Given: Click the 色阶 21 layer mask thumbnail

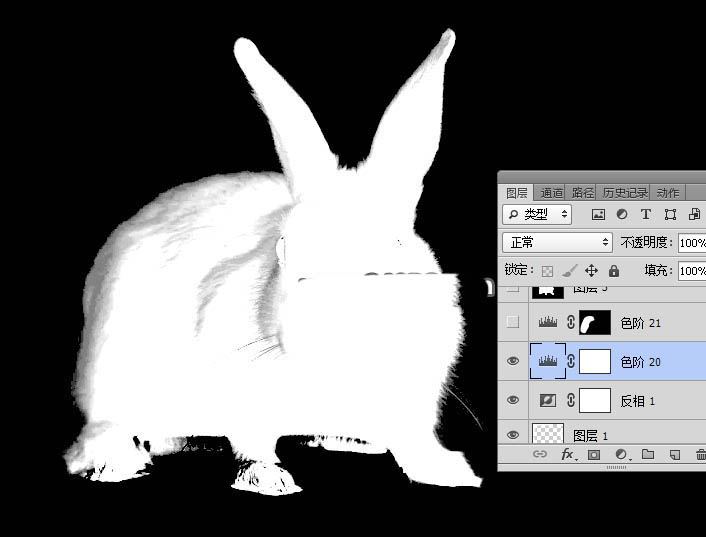Looking at the screenshot, I should tap(594, 323).
